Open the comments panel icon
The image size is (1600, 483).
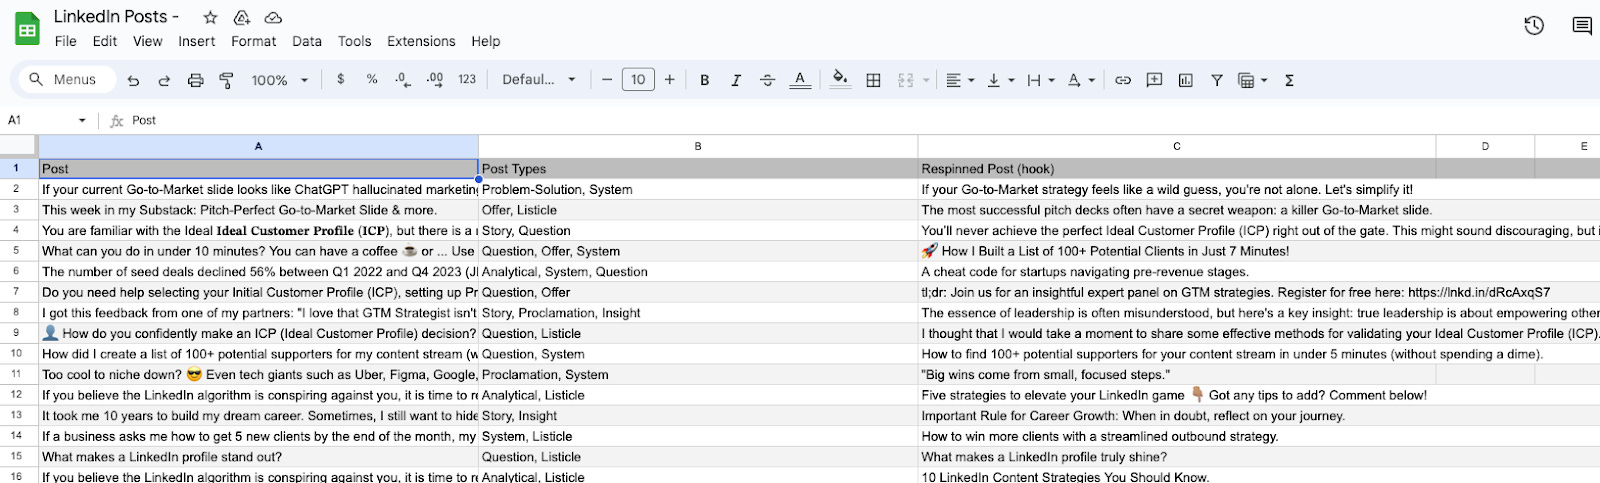point(1582,26)
